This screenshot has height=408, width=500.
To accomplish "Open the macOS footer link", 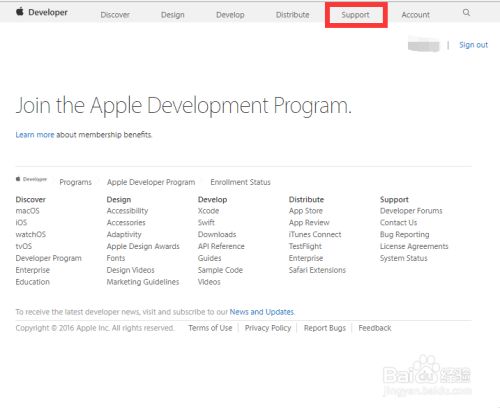I will tap(27, 211).
